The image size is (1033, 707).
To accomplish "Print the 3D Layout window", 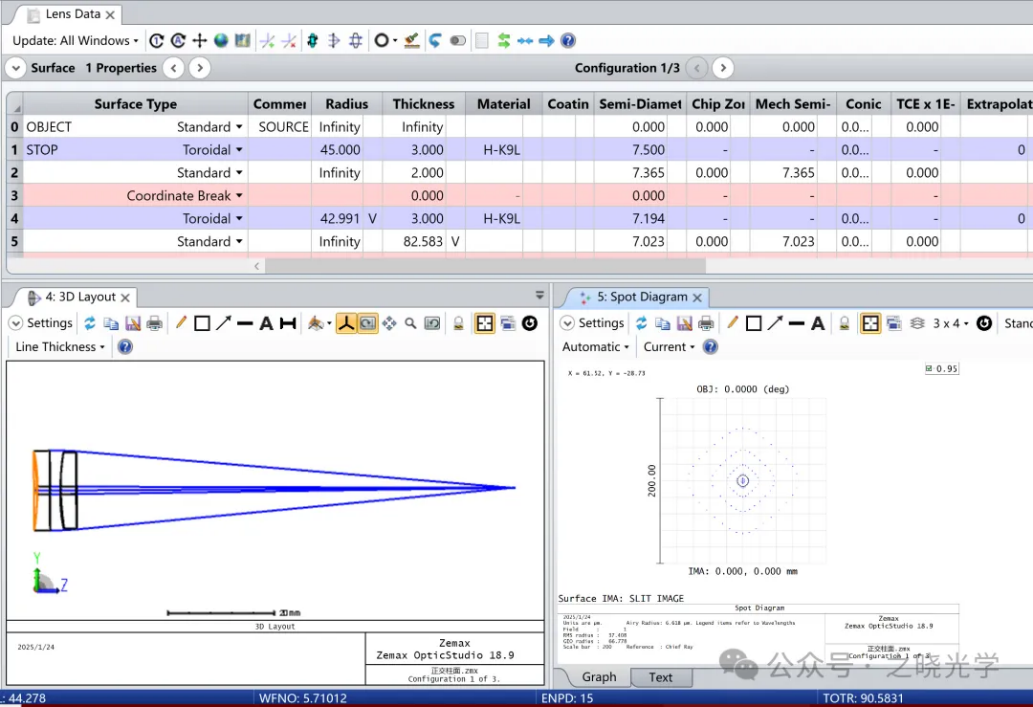I will tap(154, 323).
